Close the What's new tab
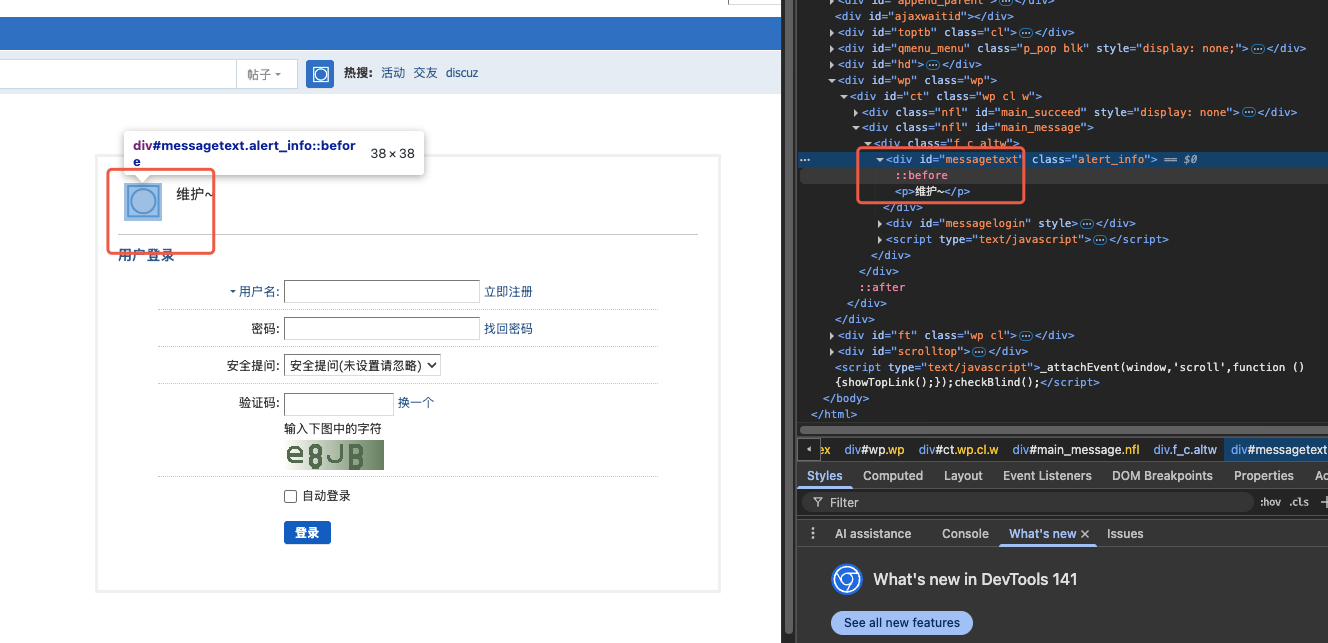This screenshot has width=1328, height=643. pyautogui.click(x=1085, y=534)
